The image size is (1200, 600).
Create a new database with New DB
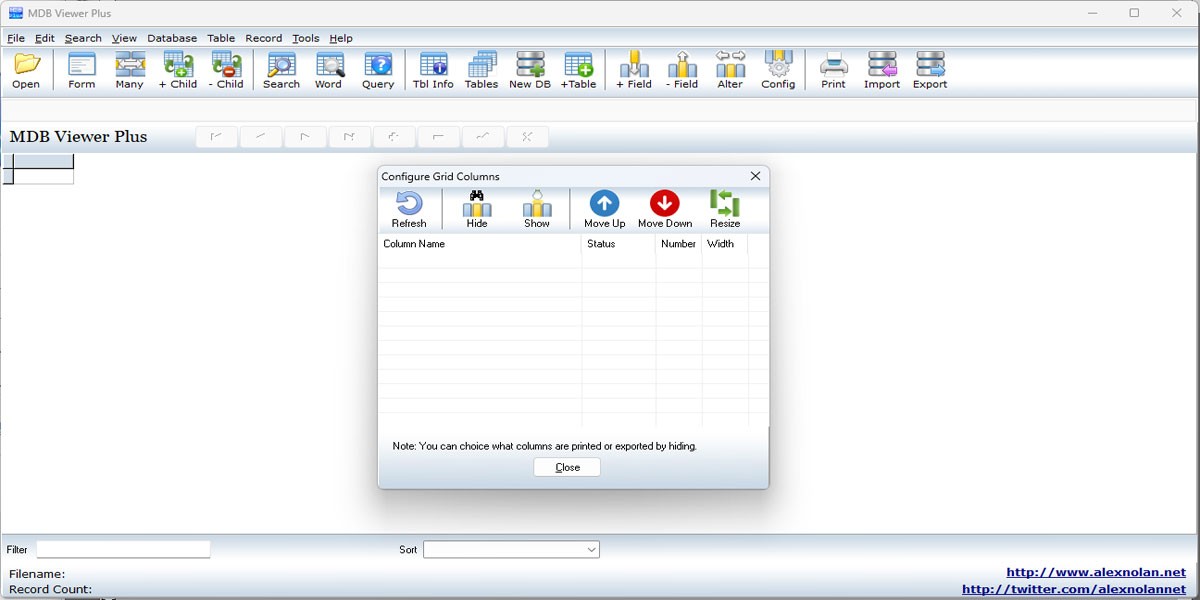click(530, 70)
